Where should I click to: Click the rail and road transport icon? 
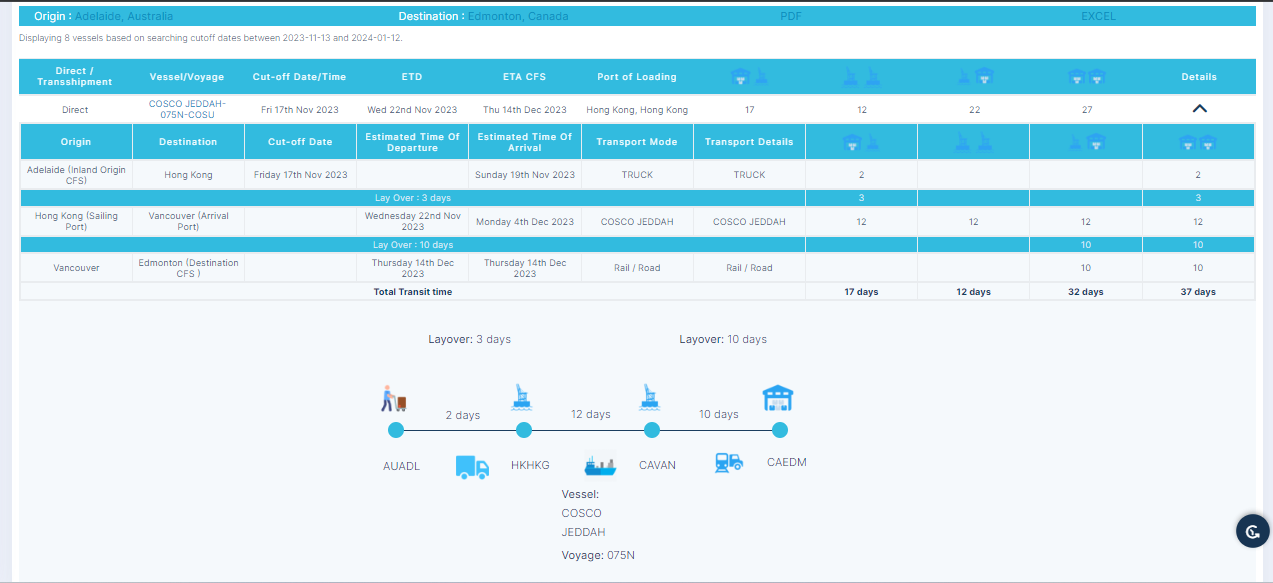pos(729,462)
